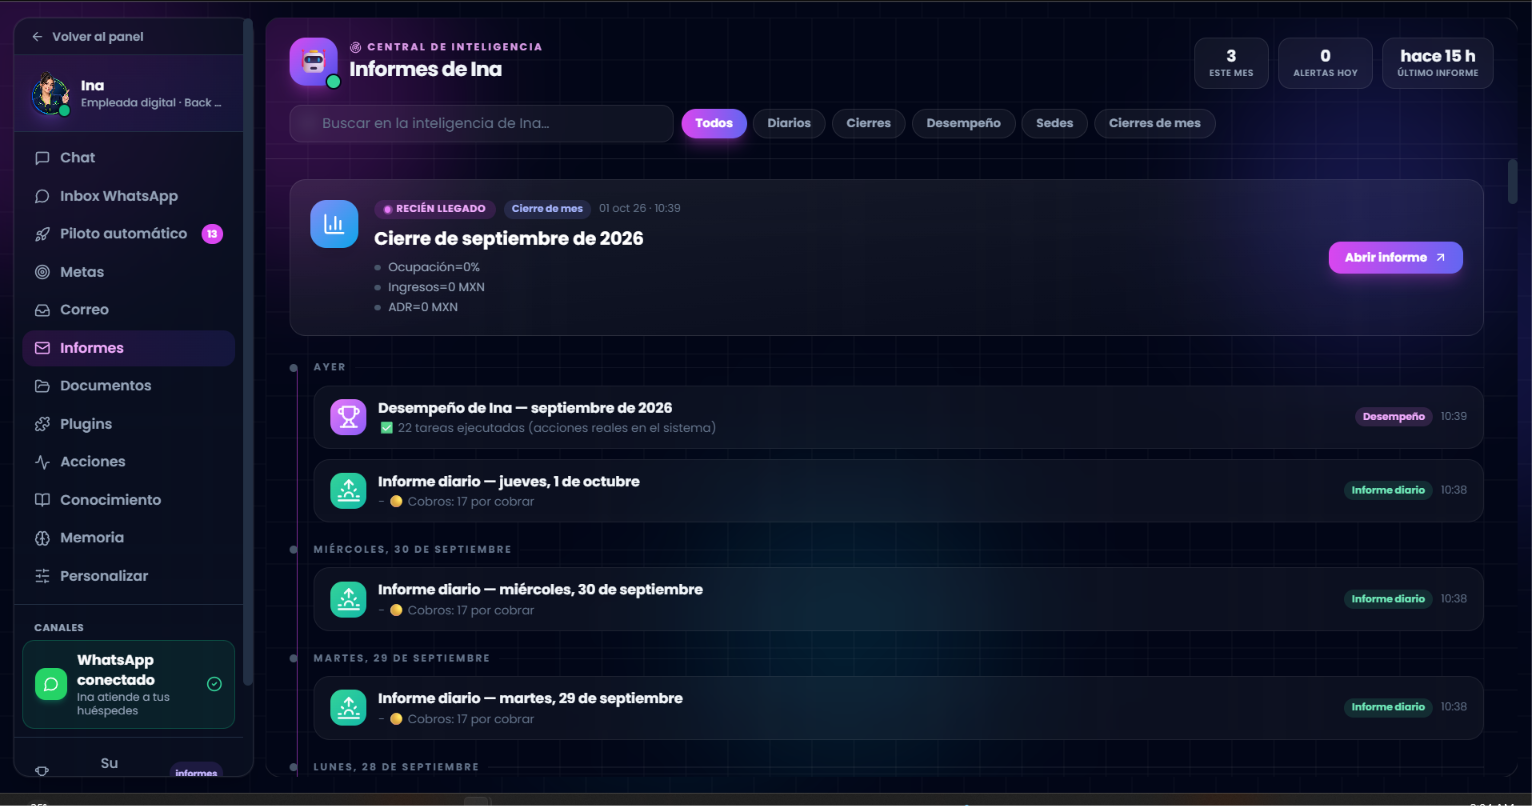Select the Piloto automático rocket icon
The height and width of the screenshot is (806, 1532).
42,234
